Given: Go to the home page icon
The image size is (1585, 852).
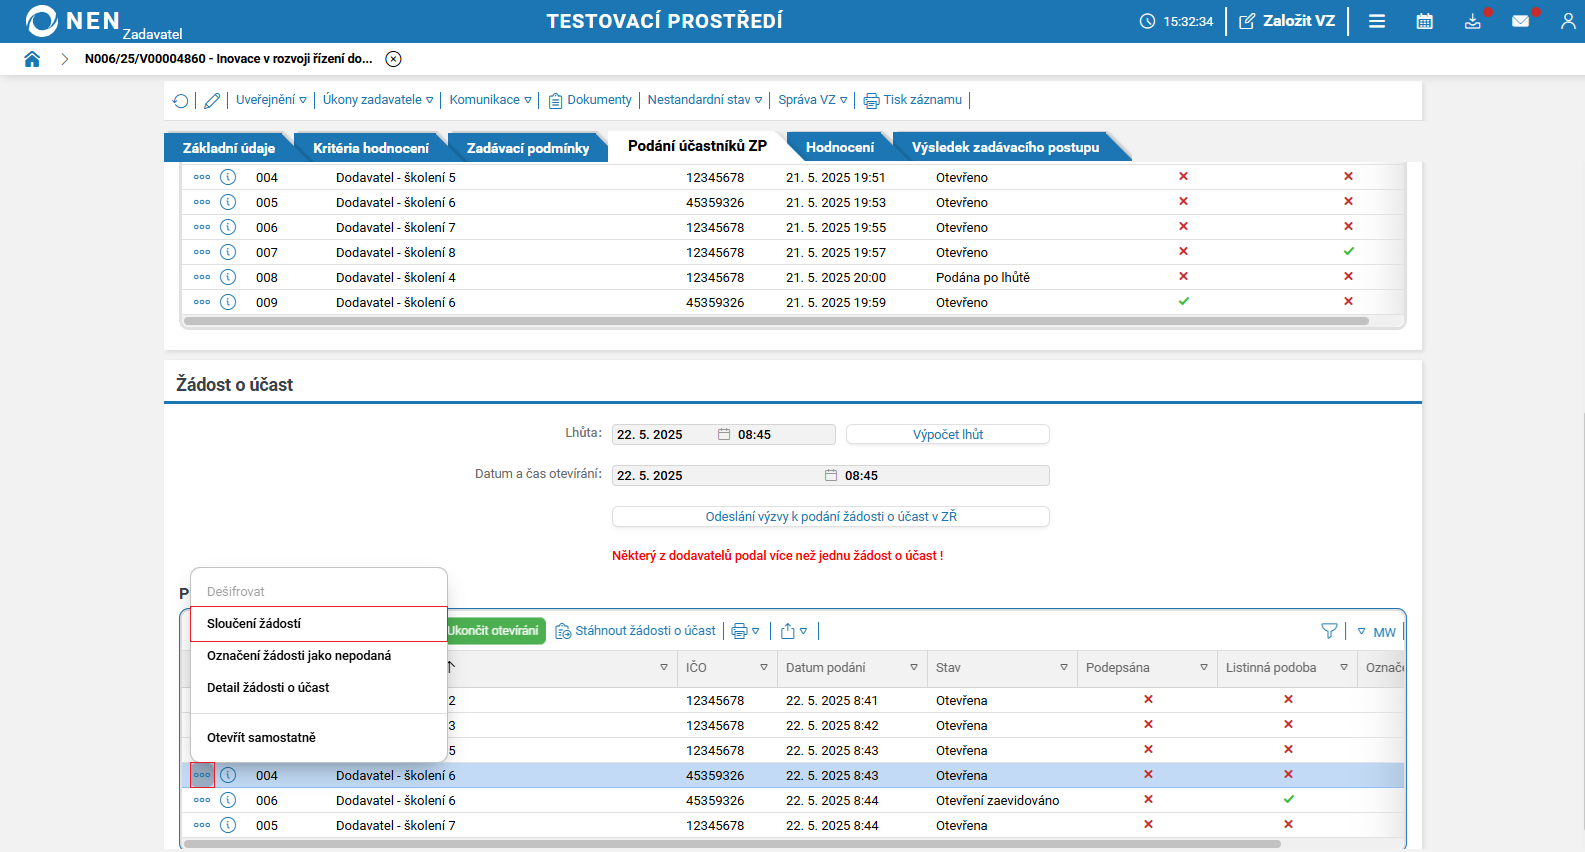Looking at the screenshot, I should (x=32, y=59).
